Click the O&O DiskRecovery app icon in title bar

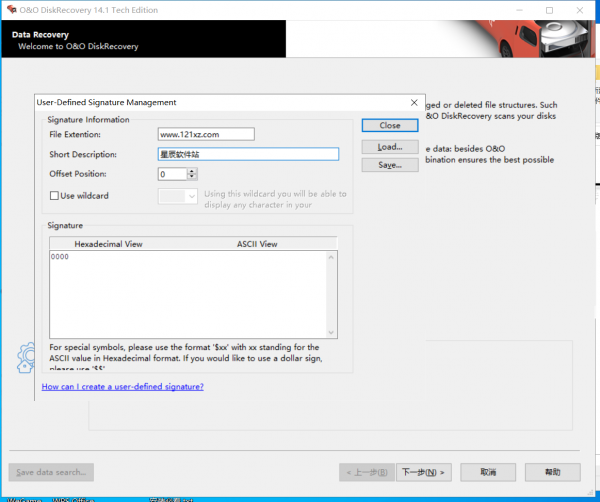(11, 10)
